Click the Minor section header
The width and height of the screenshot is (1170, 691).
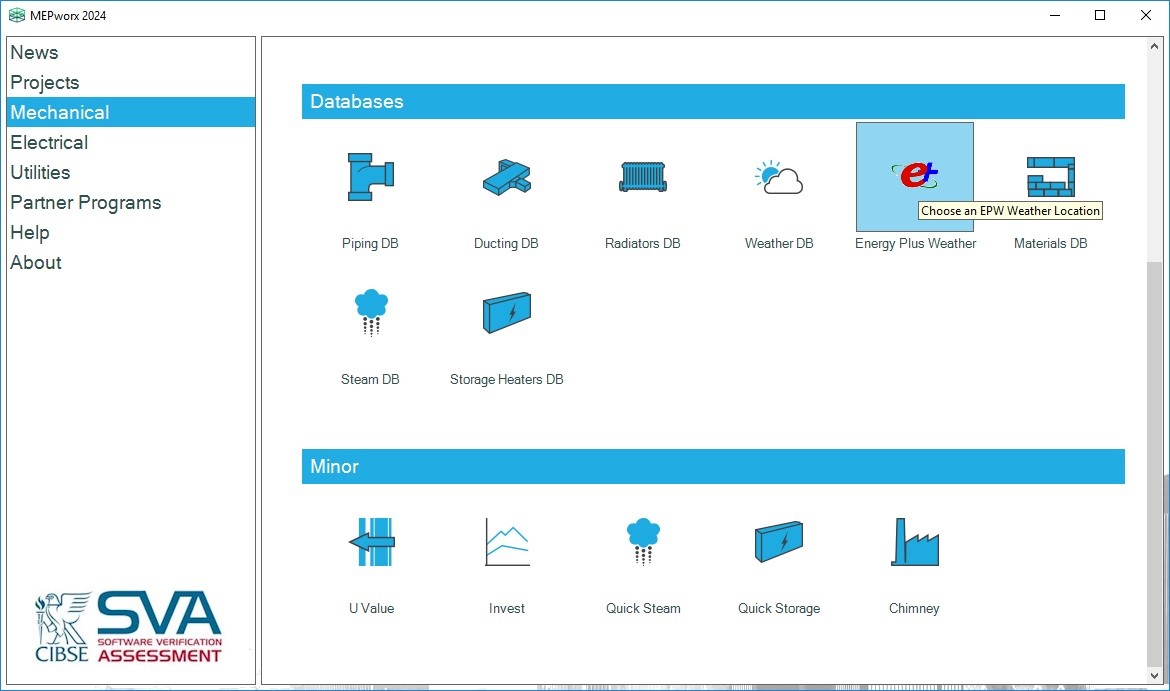point(713,466)
